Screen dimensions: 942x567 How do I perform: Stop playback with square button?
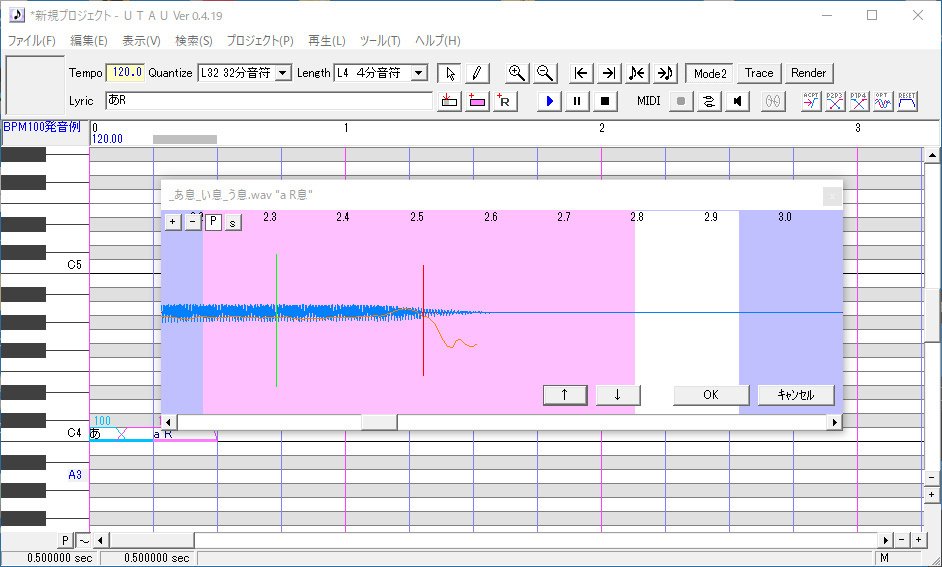click(605, 101)
